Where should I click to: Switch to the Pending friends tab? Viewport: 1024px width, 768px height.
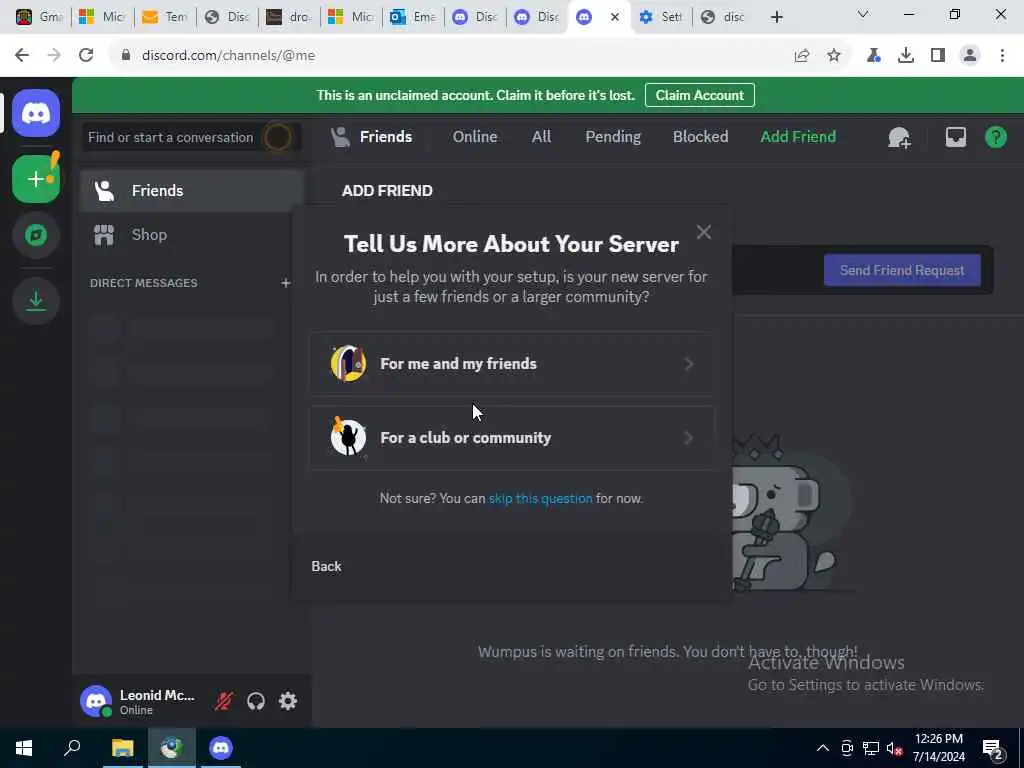(613, 136)
